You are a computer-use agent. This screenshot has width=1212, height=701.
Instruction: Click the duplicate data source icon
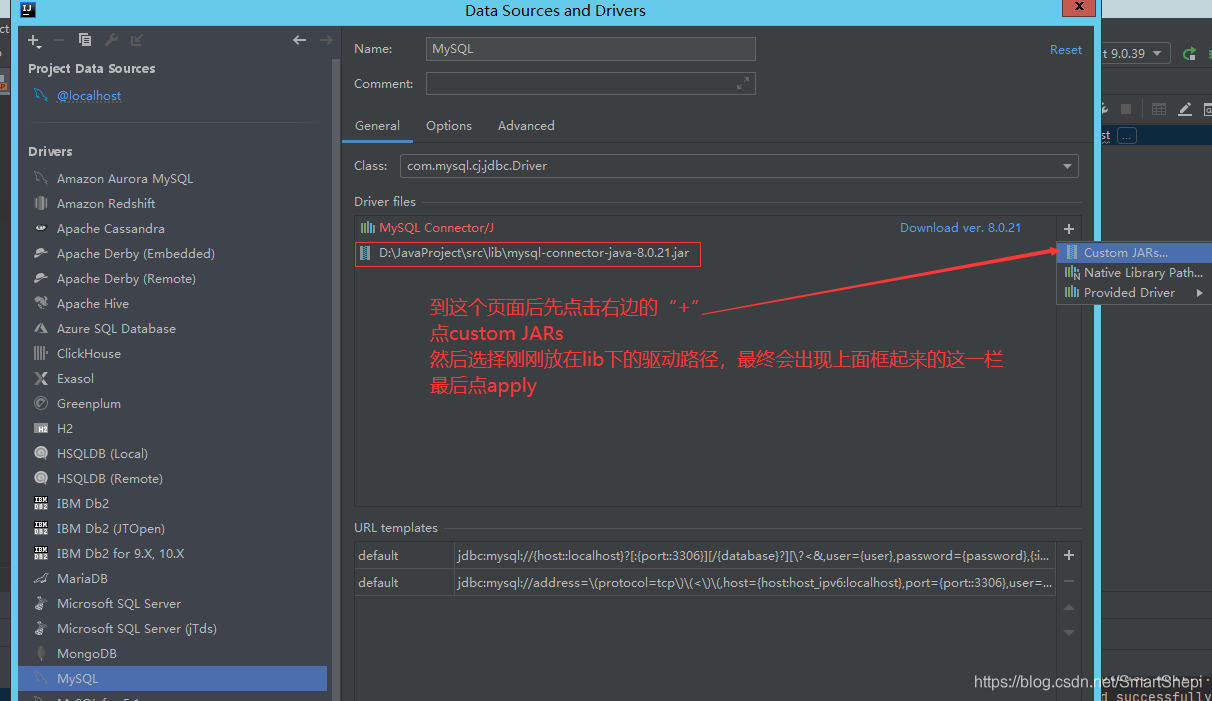[x=85, y=40]
